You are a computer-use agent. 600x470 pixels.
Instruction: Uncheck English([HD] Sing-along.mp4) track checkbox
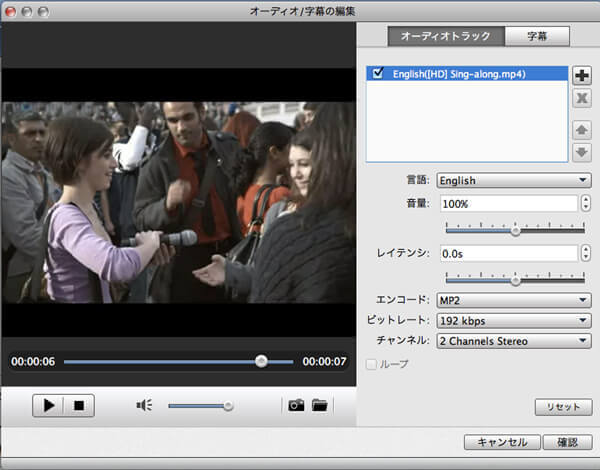click(377, 73)
